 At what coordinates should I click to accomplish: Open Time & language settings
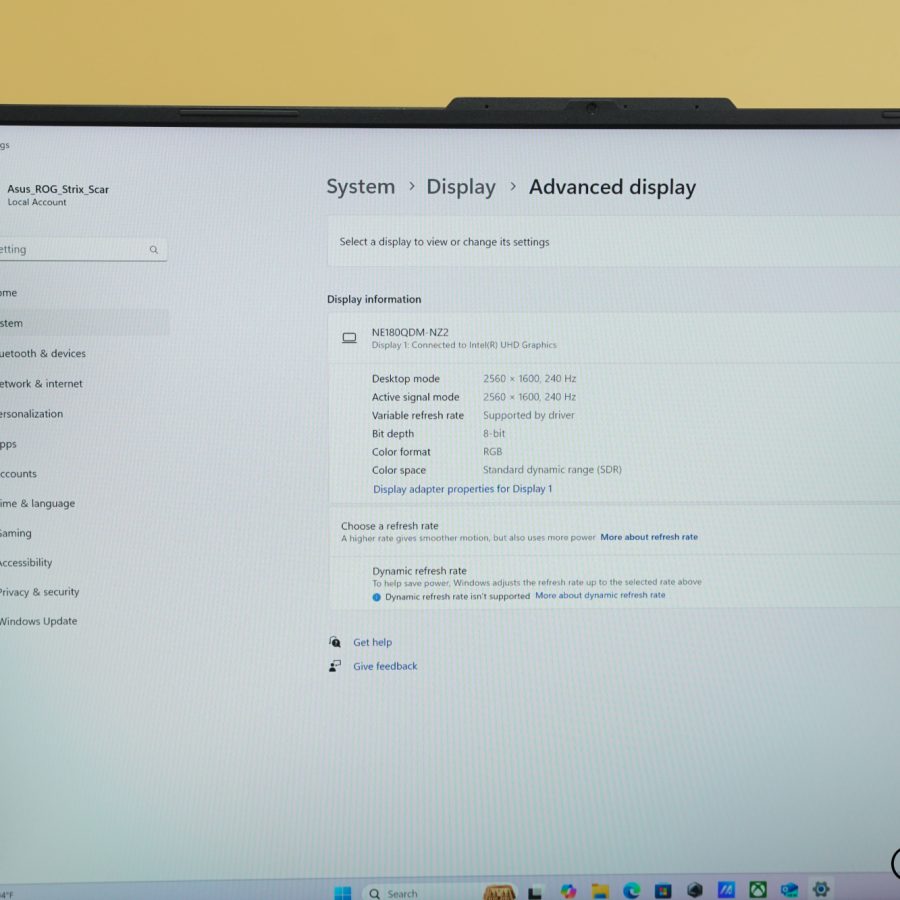[37, 503]
